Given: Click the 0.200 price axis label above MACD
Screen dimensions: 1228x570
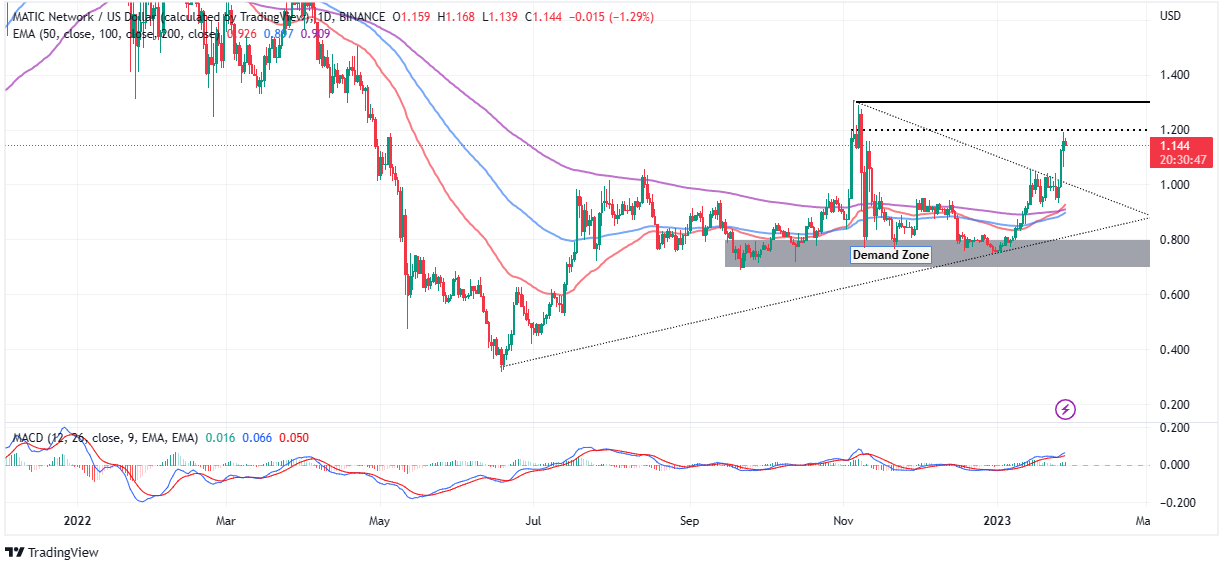Looking at the screenshot, I should (1174, 405).
